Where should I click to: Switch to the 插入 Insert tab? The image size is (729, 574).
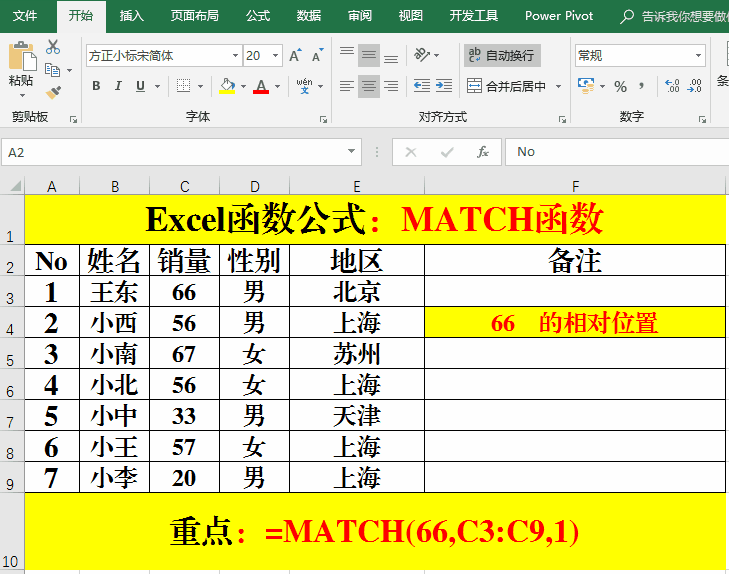tap(132, 16)
